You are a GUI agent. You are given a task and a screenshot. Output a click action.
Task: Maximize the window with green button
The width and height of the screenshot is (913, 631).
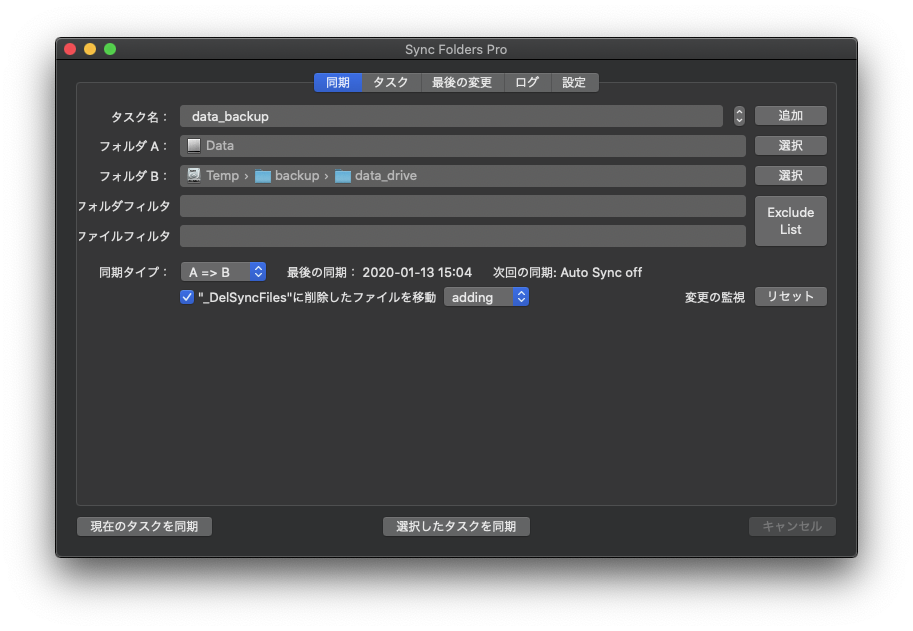click(x=110, y=49)
